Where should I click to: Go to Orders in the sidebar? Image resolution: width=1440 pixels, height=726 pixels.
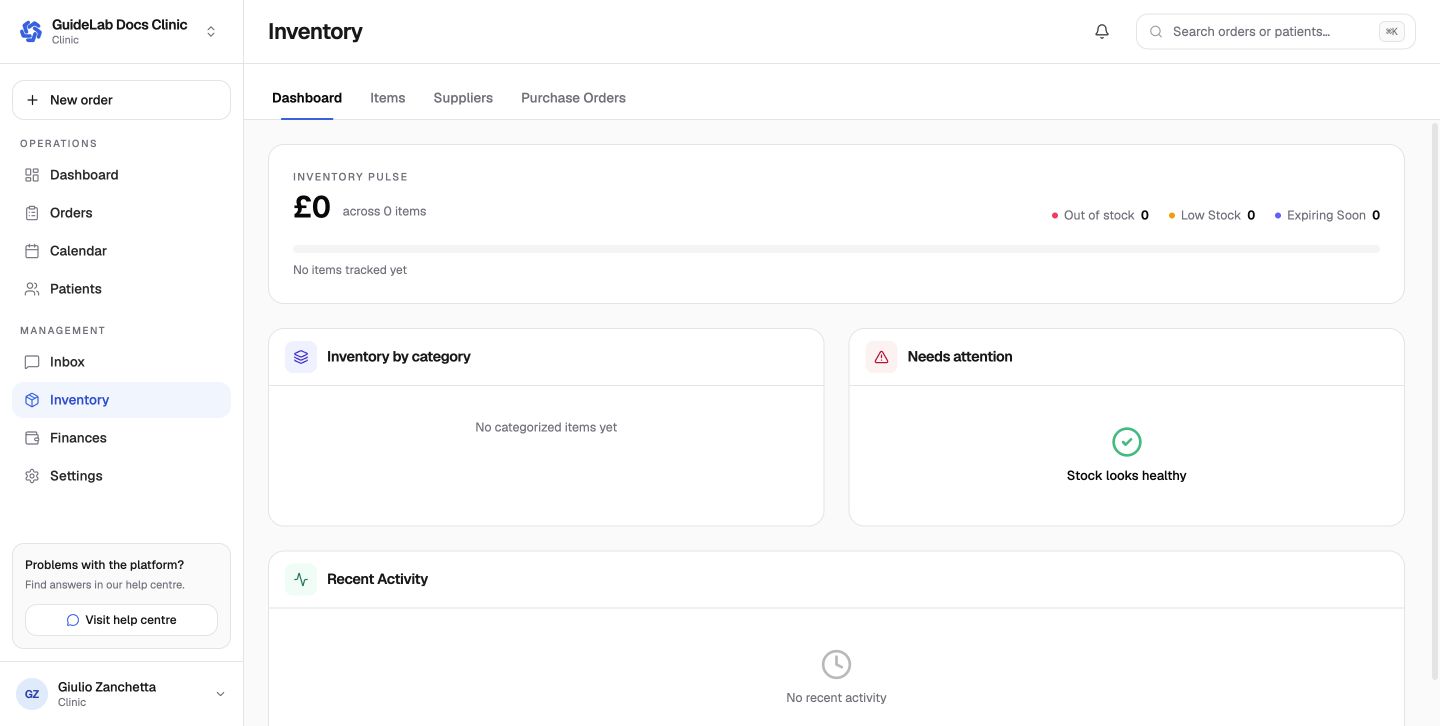tap(121, 213)
